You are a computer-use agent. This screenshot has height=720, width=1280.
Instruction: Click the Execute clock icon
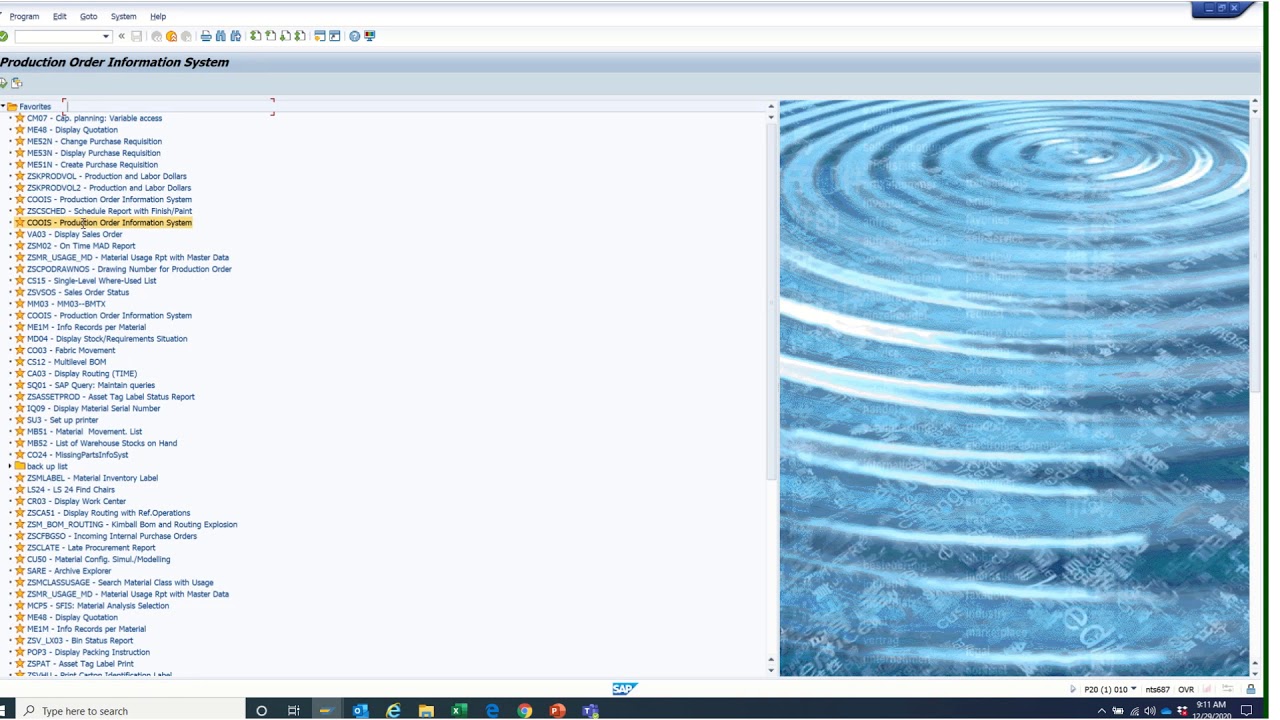[4, 83]
